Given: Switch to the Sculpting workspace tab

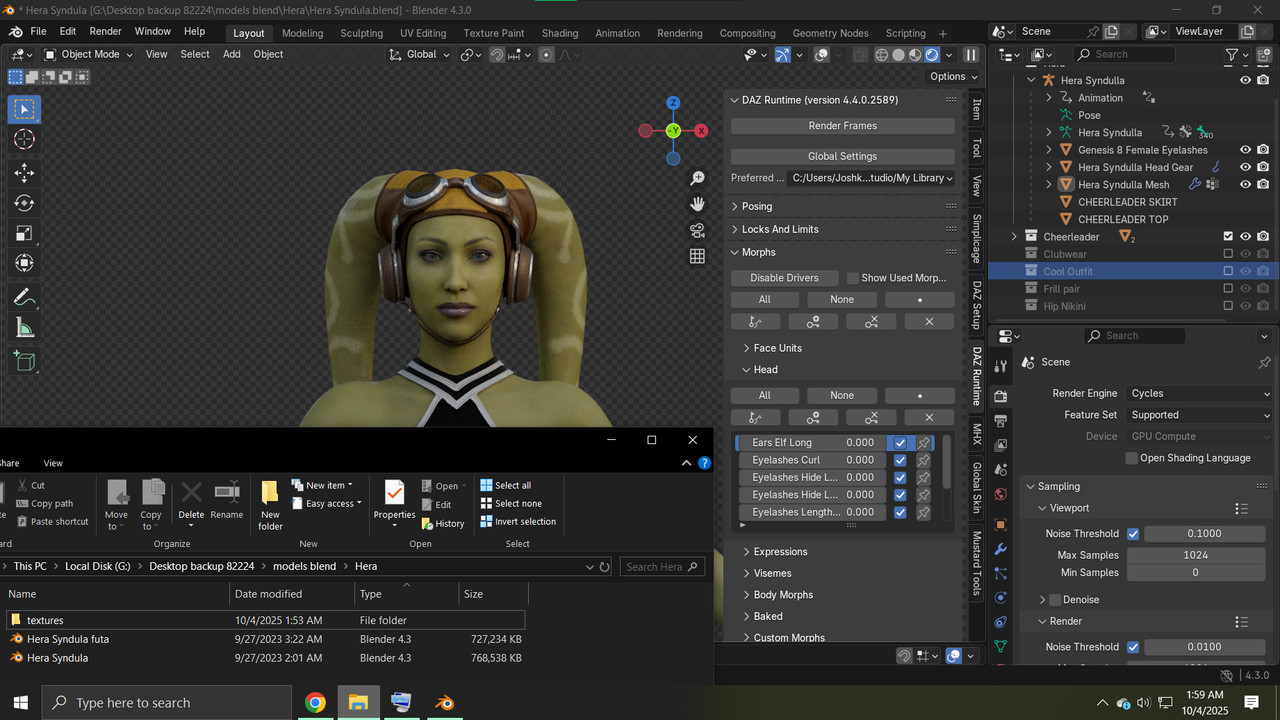Looking at the screenshot, I should (x=361, y=33).
